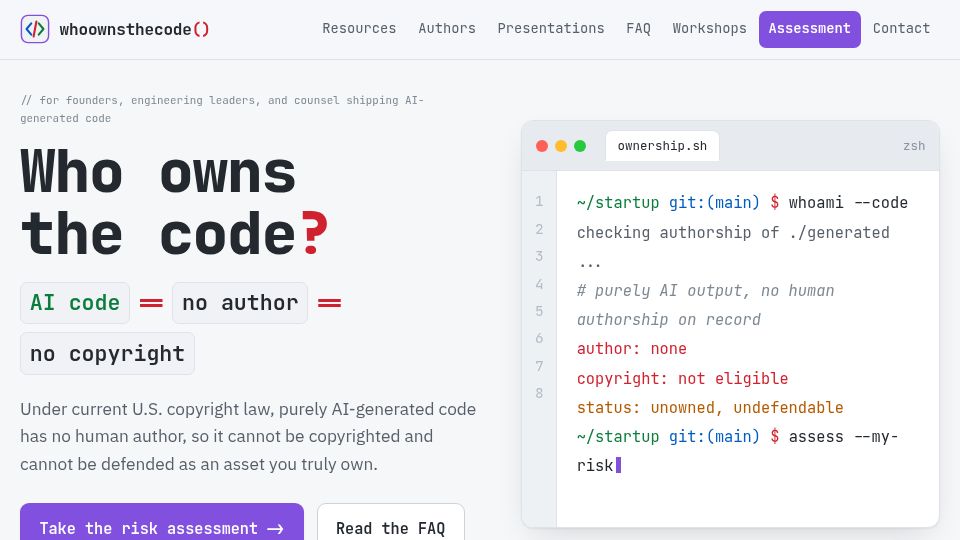Select the ownership.sh tab

pos(662,146)
